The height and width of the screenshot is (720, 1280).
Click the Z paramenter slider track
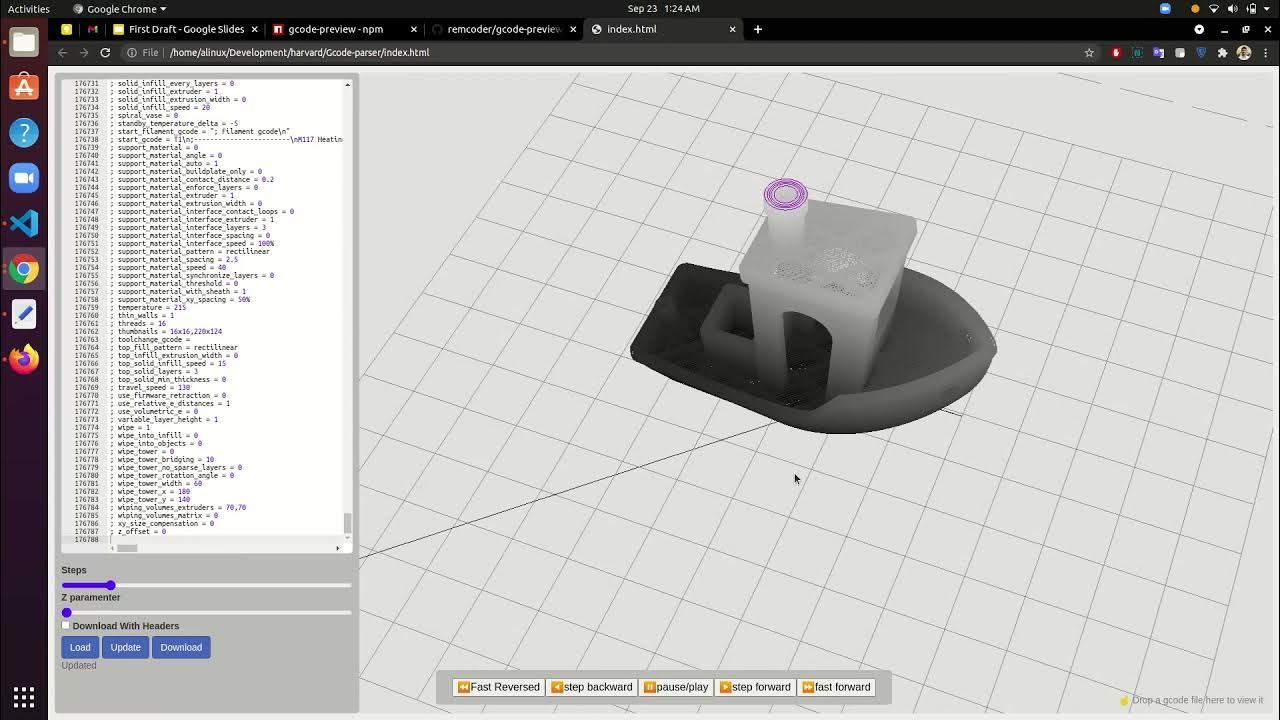click(x=207, y=612)
